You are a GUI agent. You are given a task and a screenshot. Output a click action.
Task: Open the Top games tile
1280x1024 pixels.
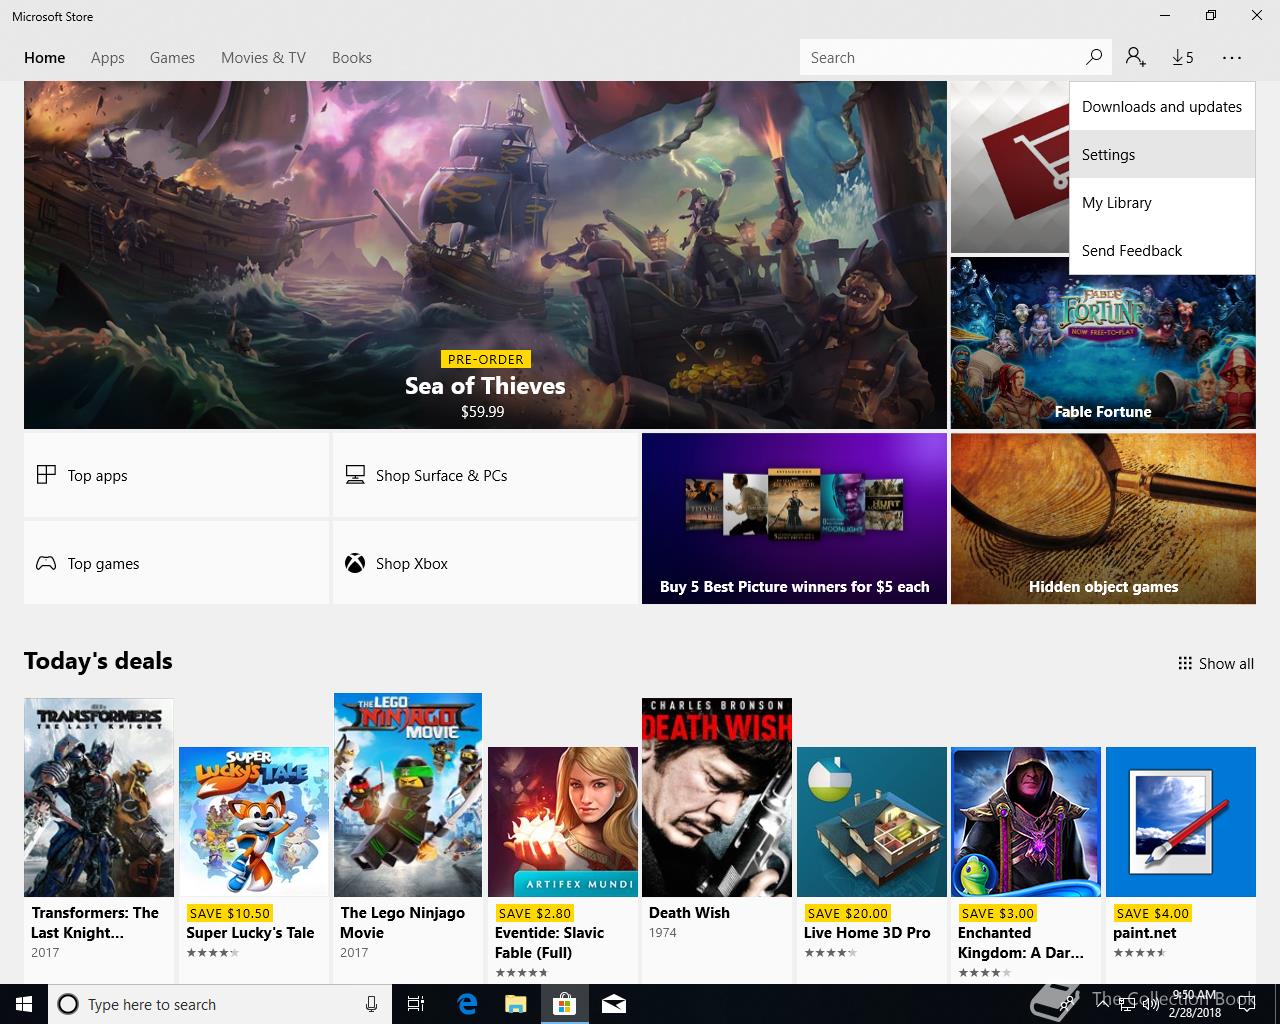176,563
